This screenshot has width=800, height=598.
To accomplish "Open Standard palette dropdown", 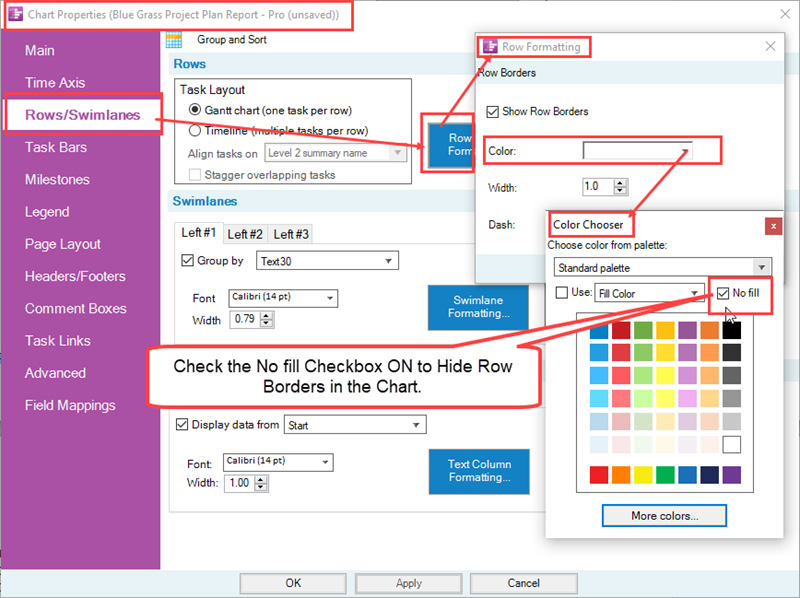I will click(x=663, y=267).
